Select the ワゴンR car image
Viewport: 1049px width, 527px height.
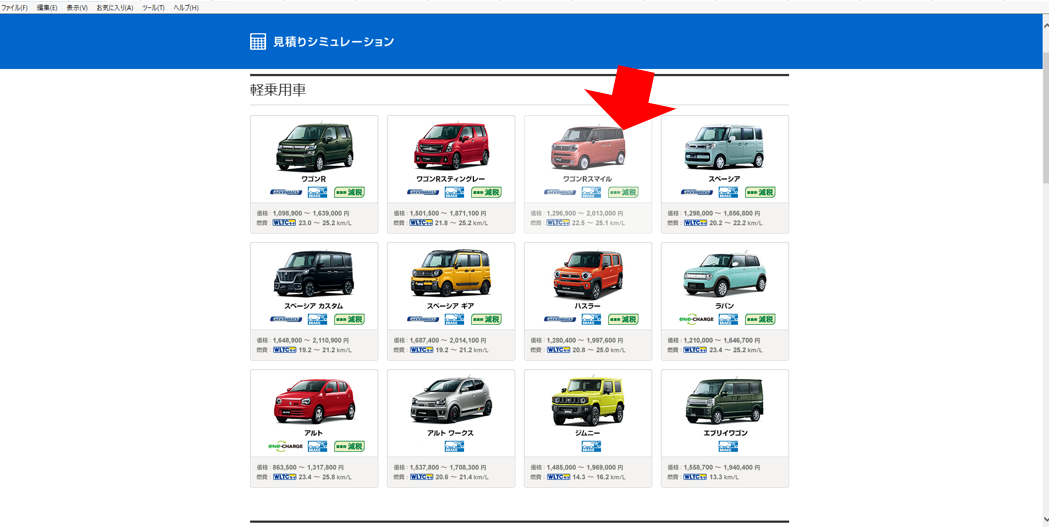314,146
